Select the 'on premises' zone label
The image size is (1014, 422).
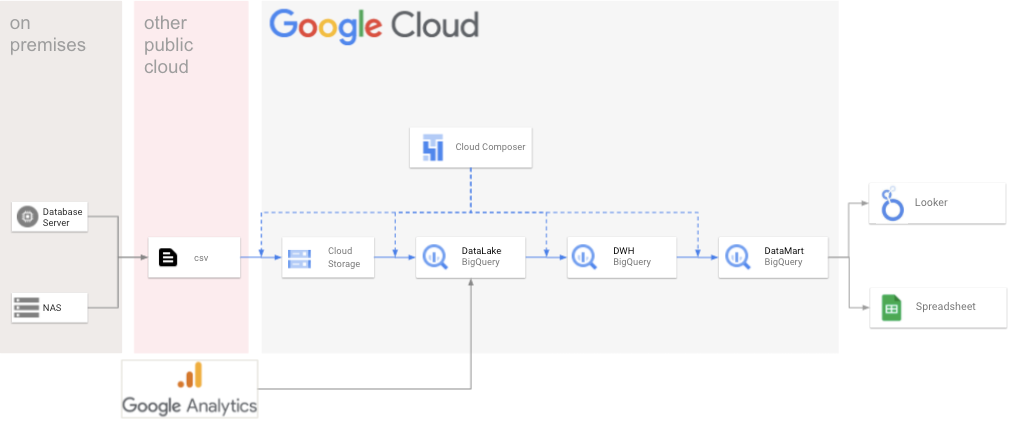[47, 34]
